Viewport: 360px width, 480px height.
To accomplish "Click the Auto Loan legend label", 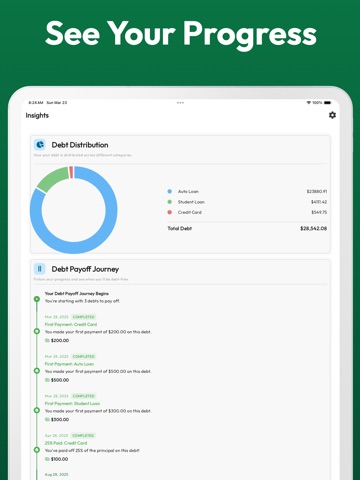I will [x=188, y=191].
